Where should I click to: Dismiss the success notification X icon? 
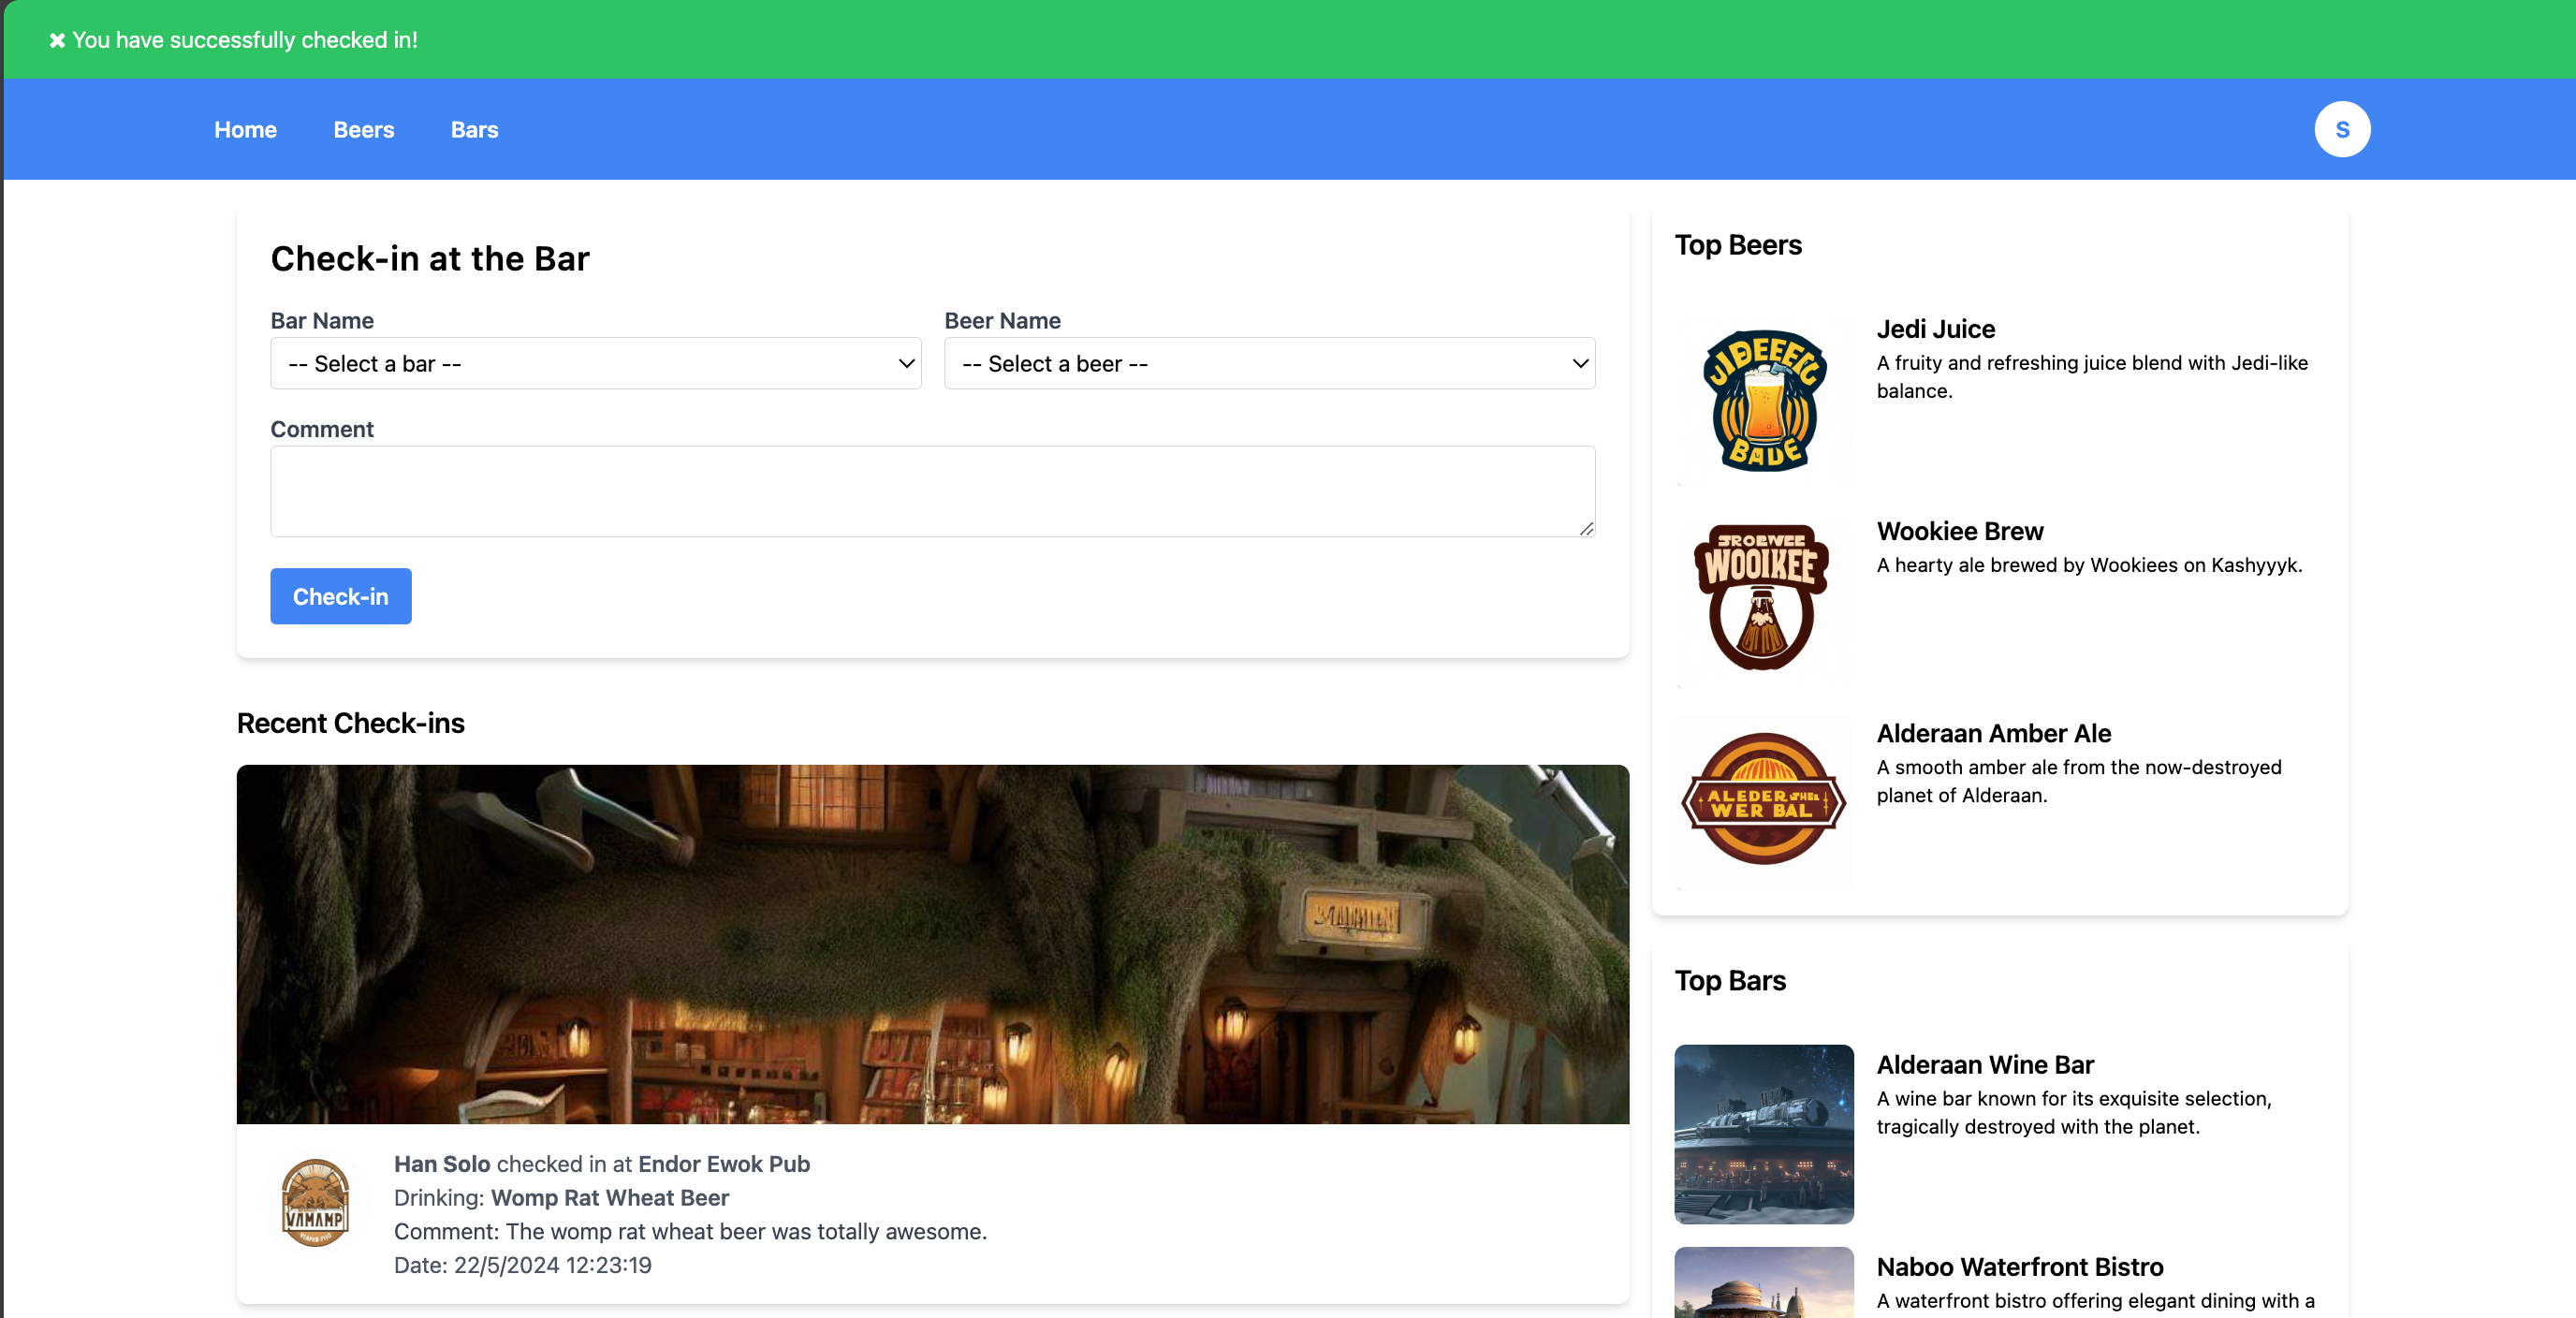tap(57, 40)
